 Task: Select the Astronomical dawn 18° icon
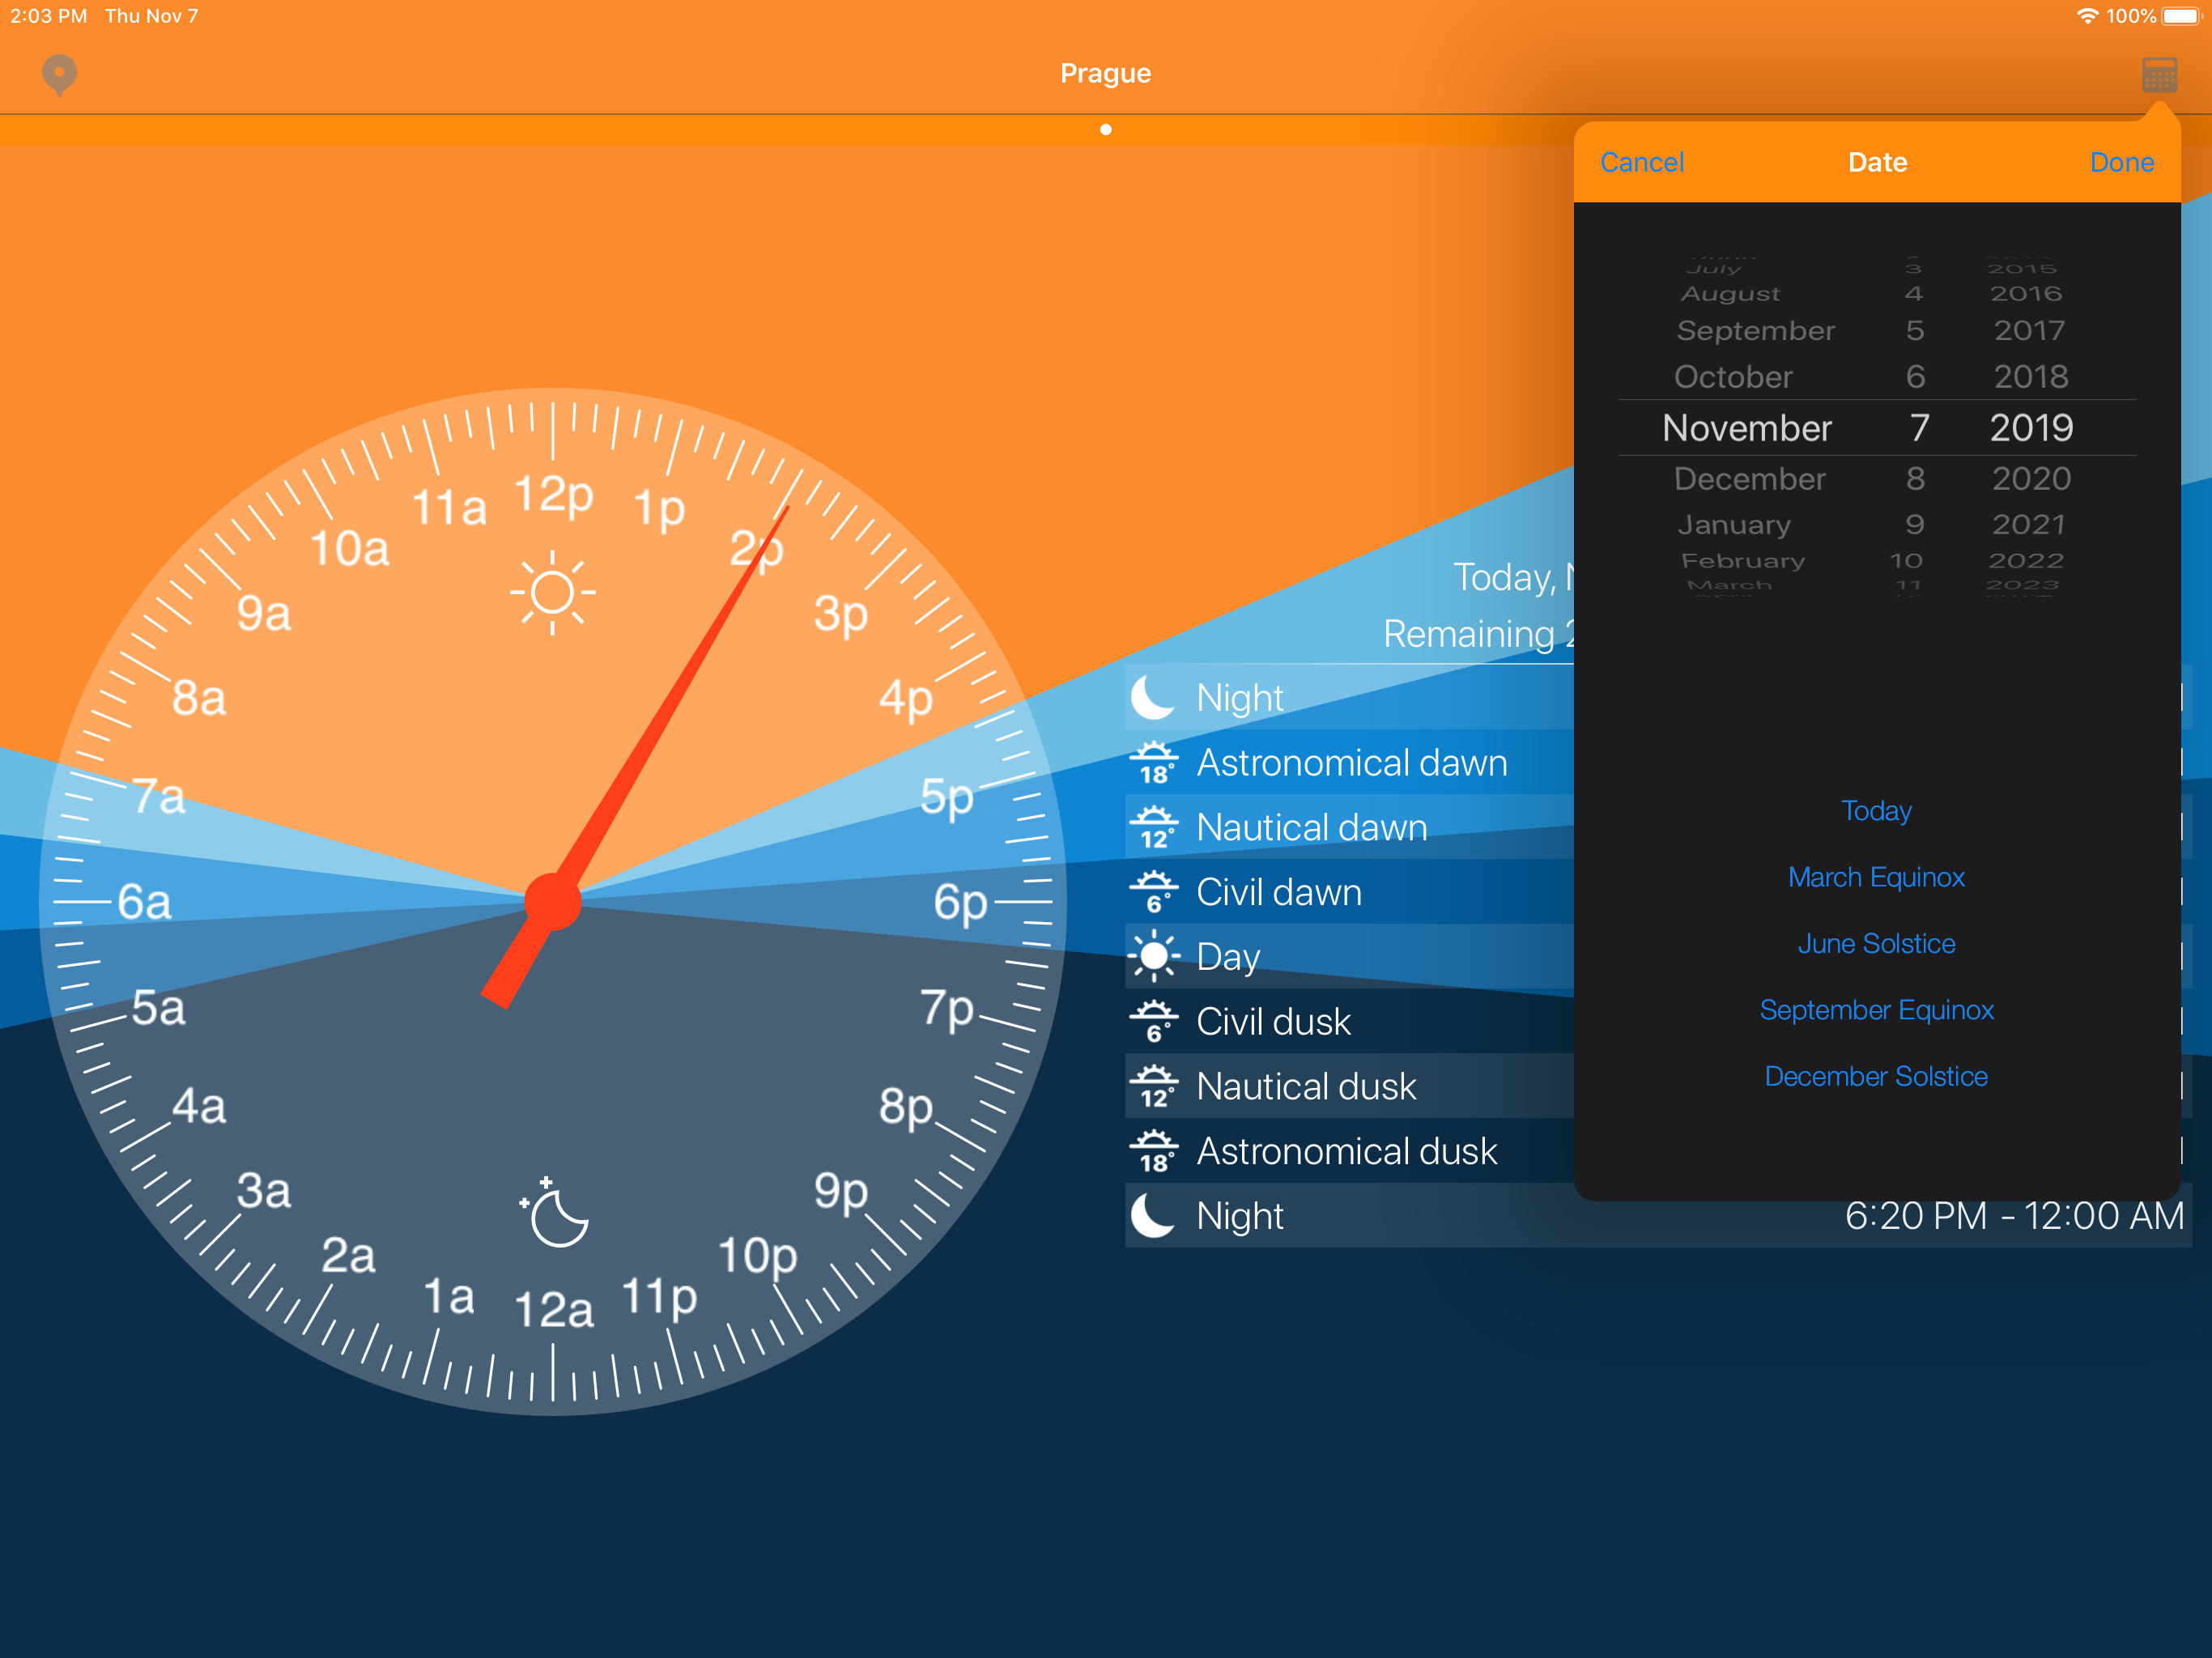pos(1154,763)
